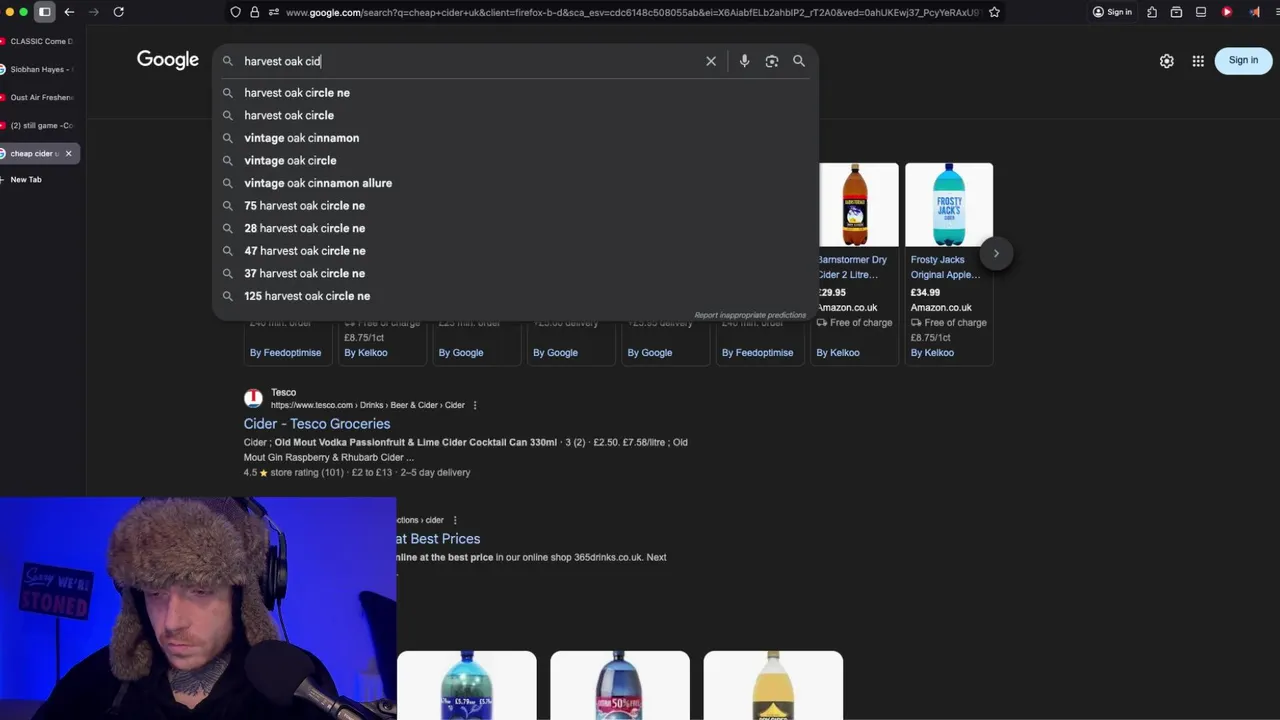Select suggestion '47 harvest oak circle ne'
This screenshot has width=1280, height=720.
515,251
